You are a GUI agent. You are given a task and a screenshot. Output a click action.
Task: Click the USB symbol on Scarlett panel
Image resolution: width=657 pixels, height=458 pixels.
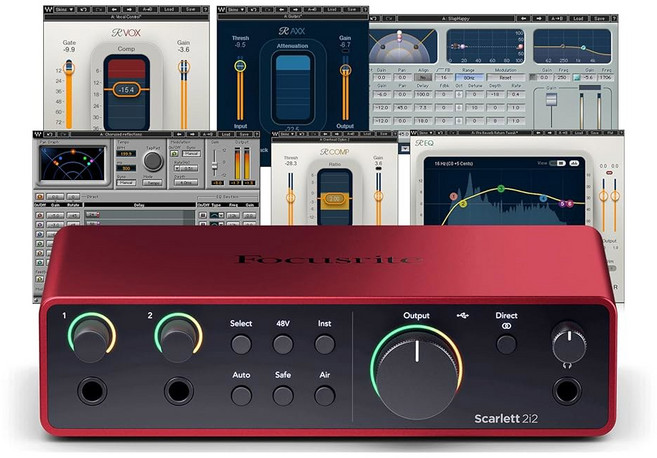pyautogui.click(x=462, y=315)
